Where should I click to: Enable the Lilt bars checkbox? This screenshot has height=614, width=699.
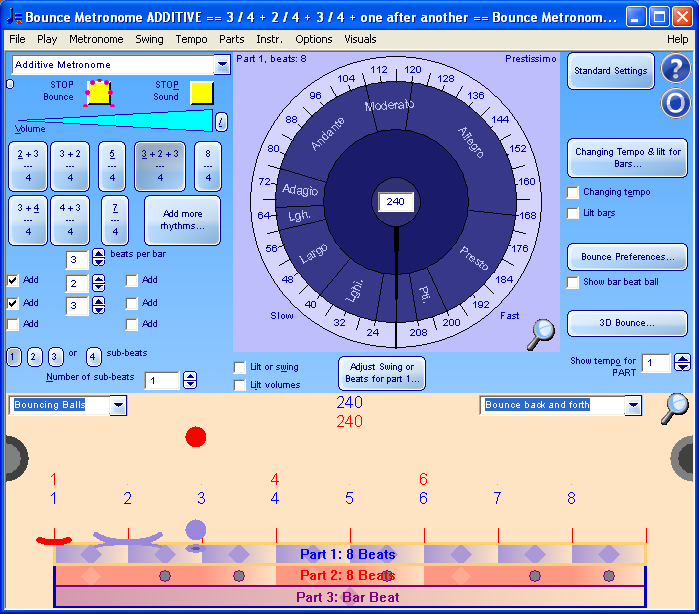573,213
